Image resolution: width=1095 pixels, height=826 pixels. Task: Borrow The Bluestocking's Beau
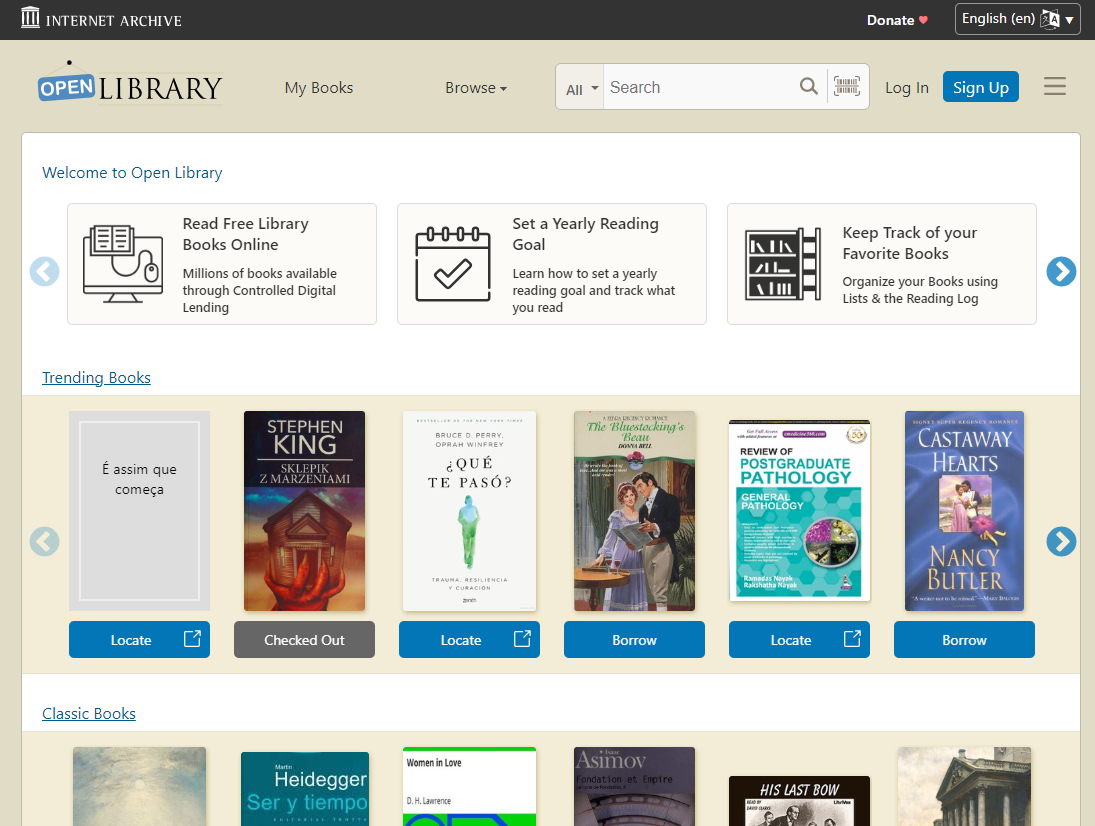click(634, 640)
